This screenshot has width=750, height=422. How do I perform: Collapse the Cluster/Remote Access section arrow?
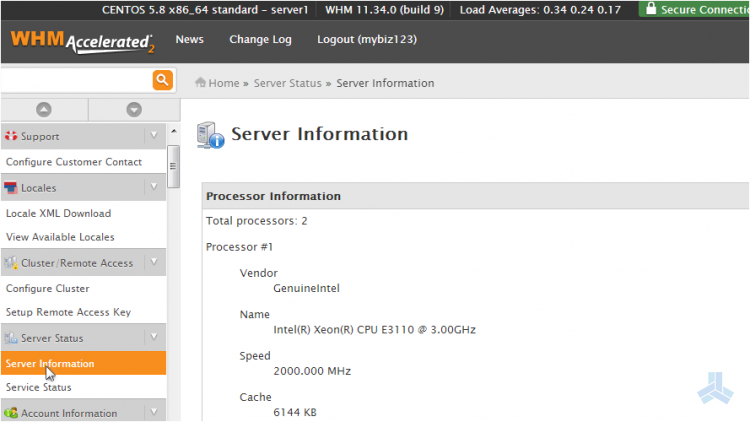(x=154, y=262)
